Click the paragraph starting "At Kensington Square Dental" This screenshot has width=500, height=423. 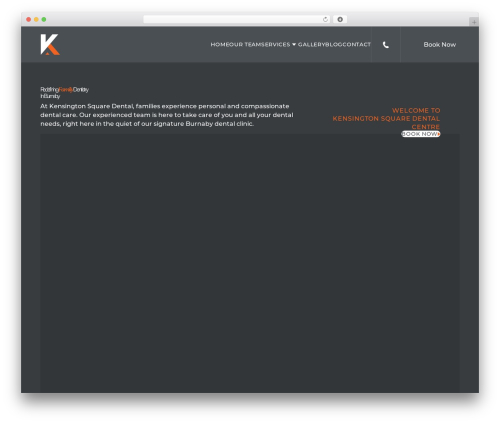pos(167,115)
